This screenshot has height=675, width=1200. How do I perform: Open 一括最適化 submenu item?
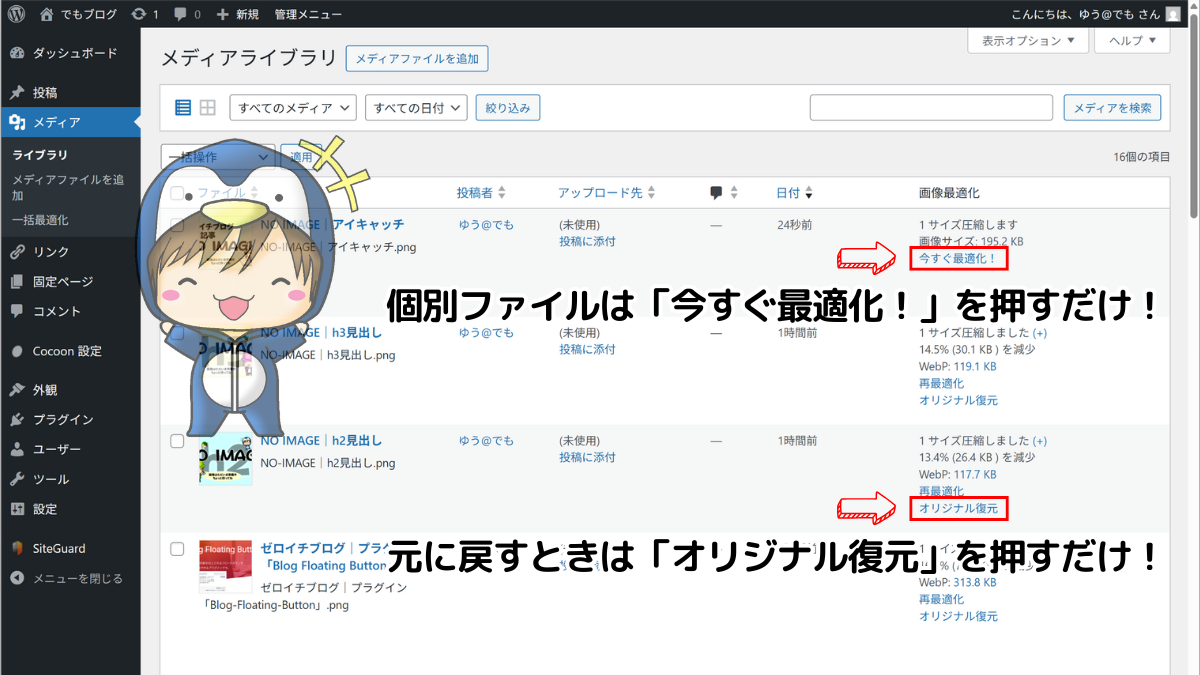pos(41,220)
